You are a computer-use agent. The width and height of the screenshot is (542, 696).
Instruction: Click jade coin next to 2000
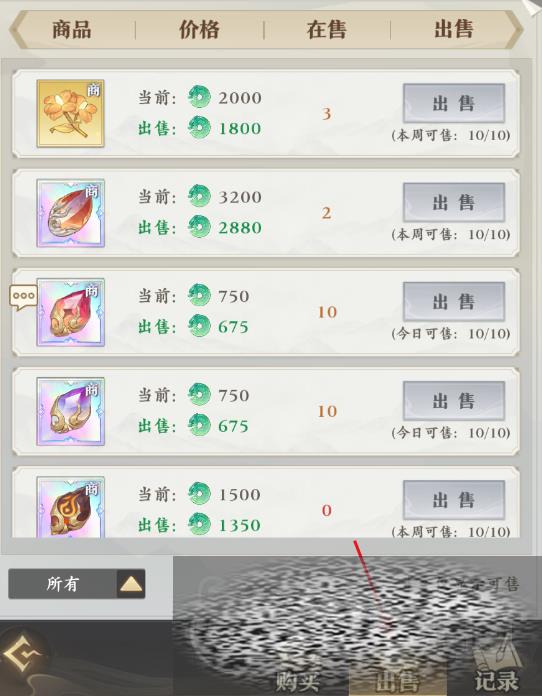coord(199,97)
